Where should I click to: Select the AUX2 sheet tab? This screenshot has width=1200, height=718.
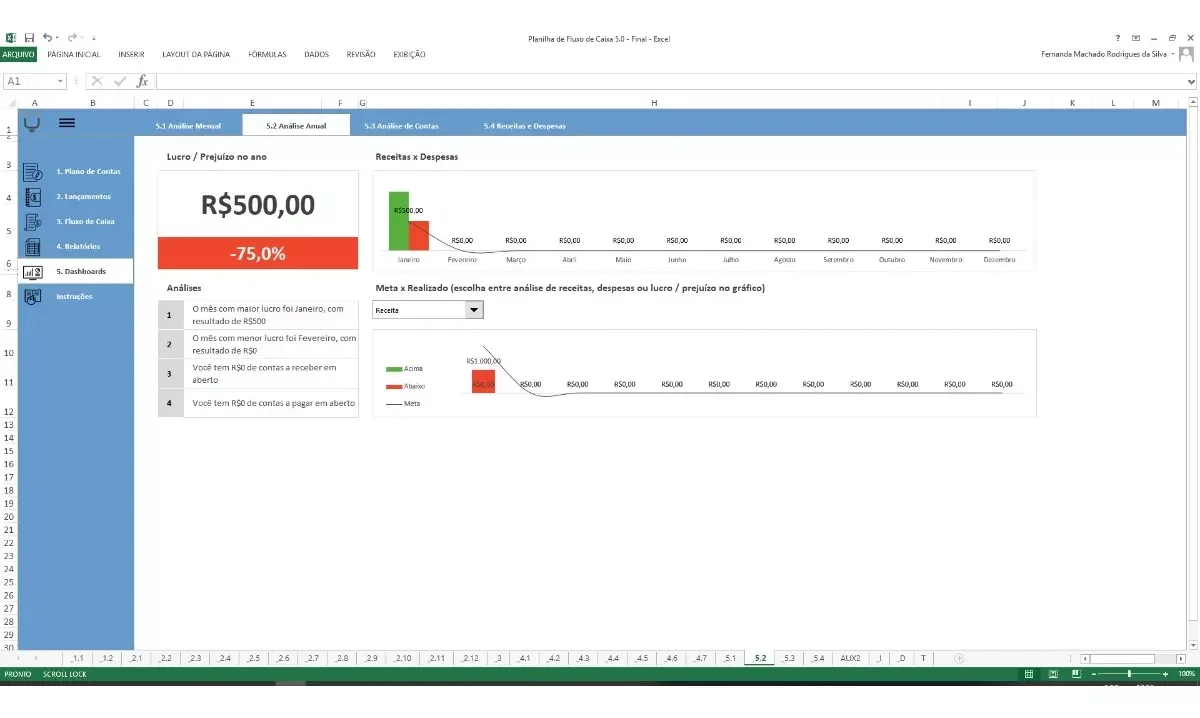click(x=850, y=658)
